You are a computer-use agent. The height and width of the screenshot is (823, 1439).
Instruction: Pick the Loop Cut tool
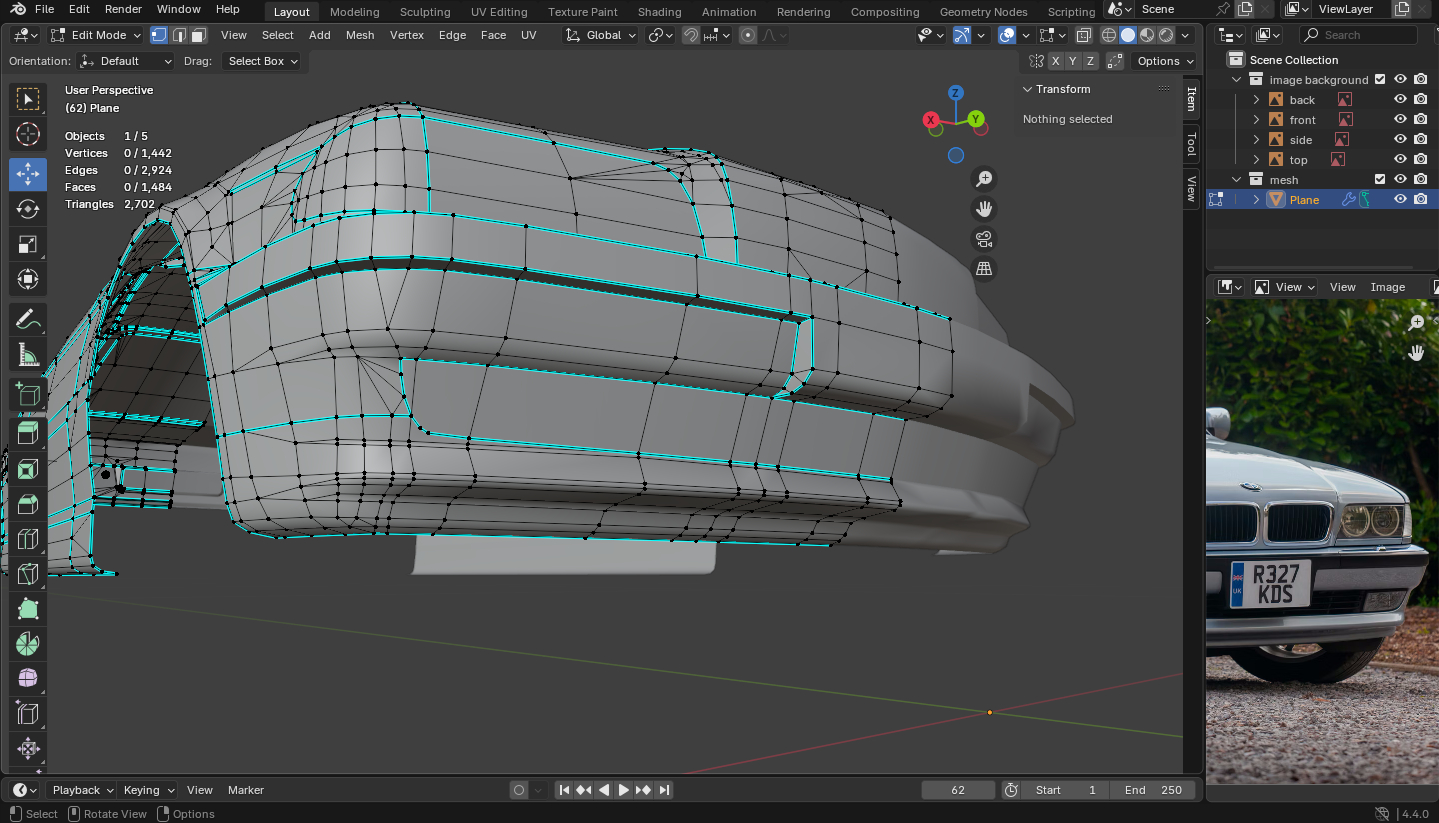28,539
